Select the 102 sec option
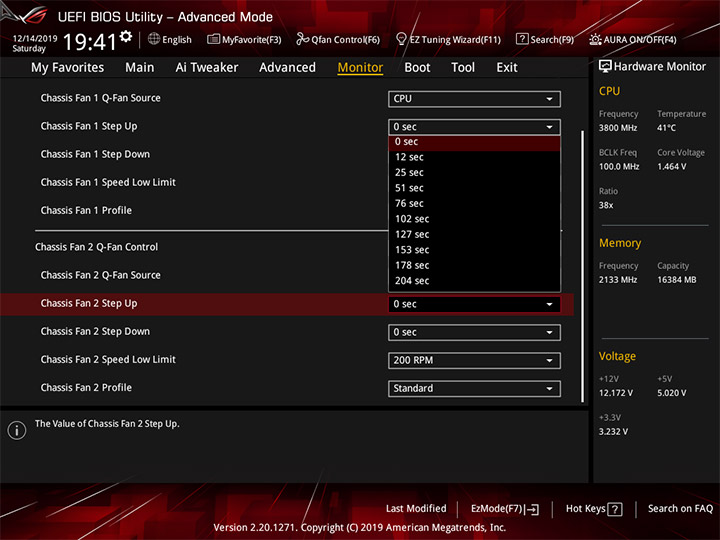The width and height of the screenshot is (720, 540). 474,219
